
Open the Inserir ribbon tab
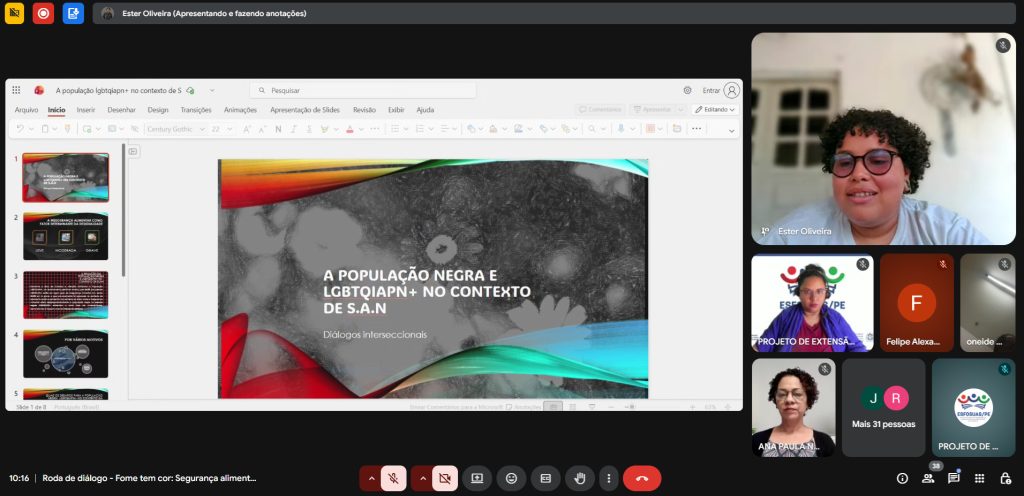(86, 110)
